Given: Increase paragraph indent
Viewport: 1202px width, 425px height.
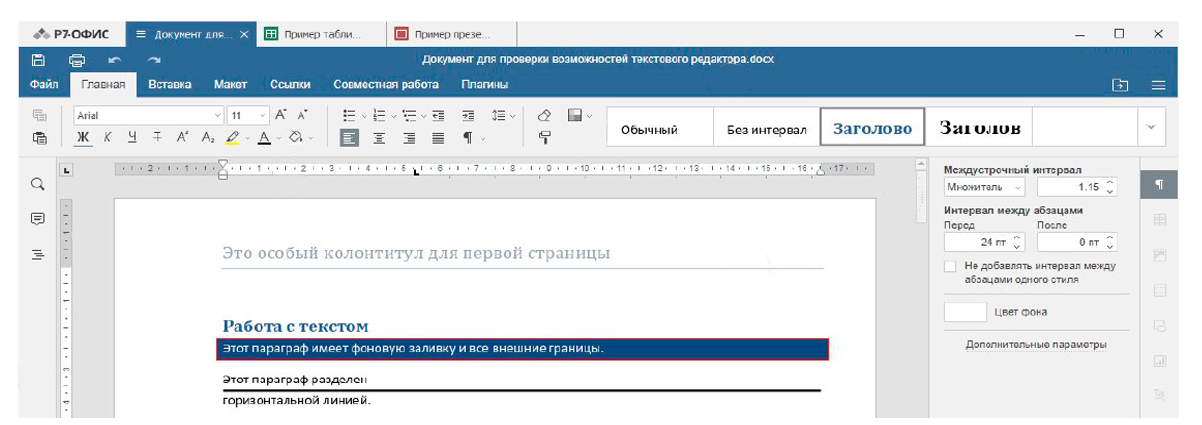Looking at the screenshot, I should (x=468, y=115).
